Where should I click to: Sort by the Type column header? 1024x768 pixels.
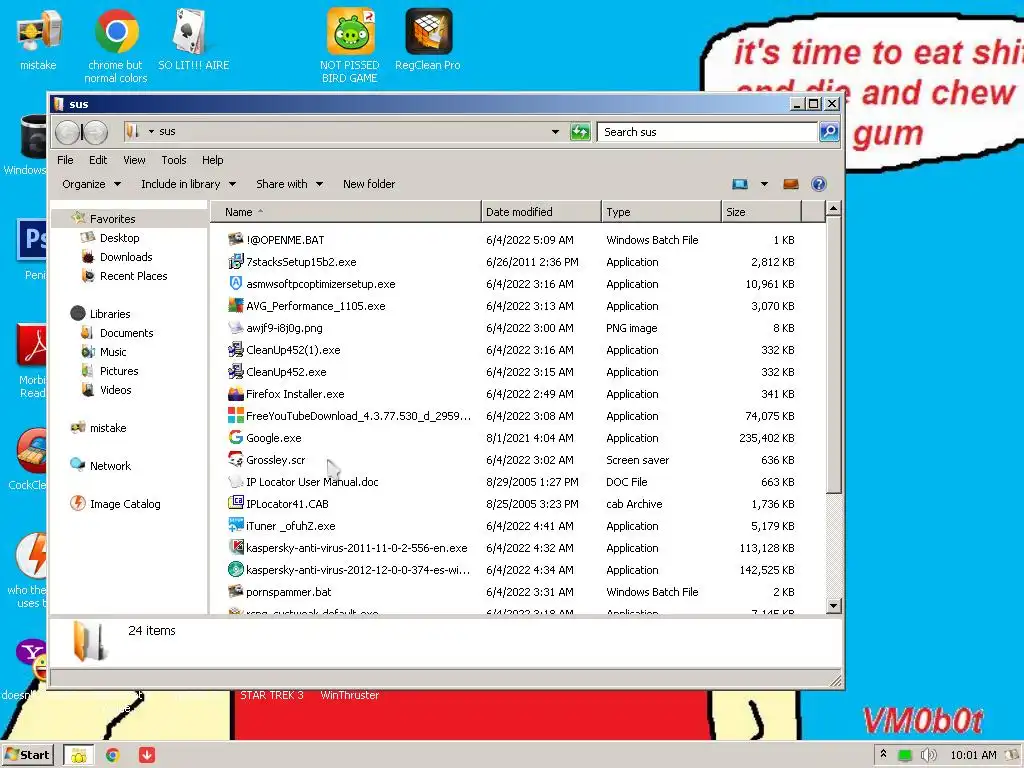(x=661, y=212)
